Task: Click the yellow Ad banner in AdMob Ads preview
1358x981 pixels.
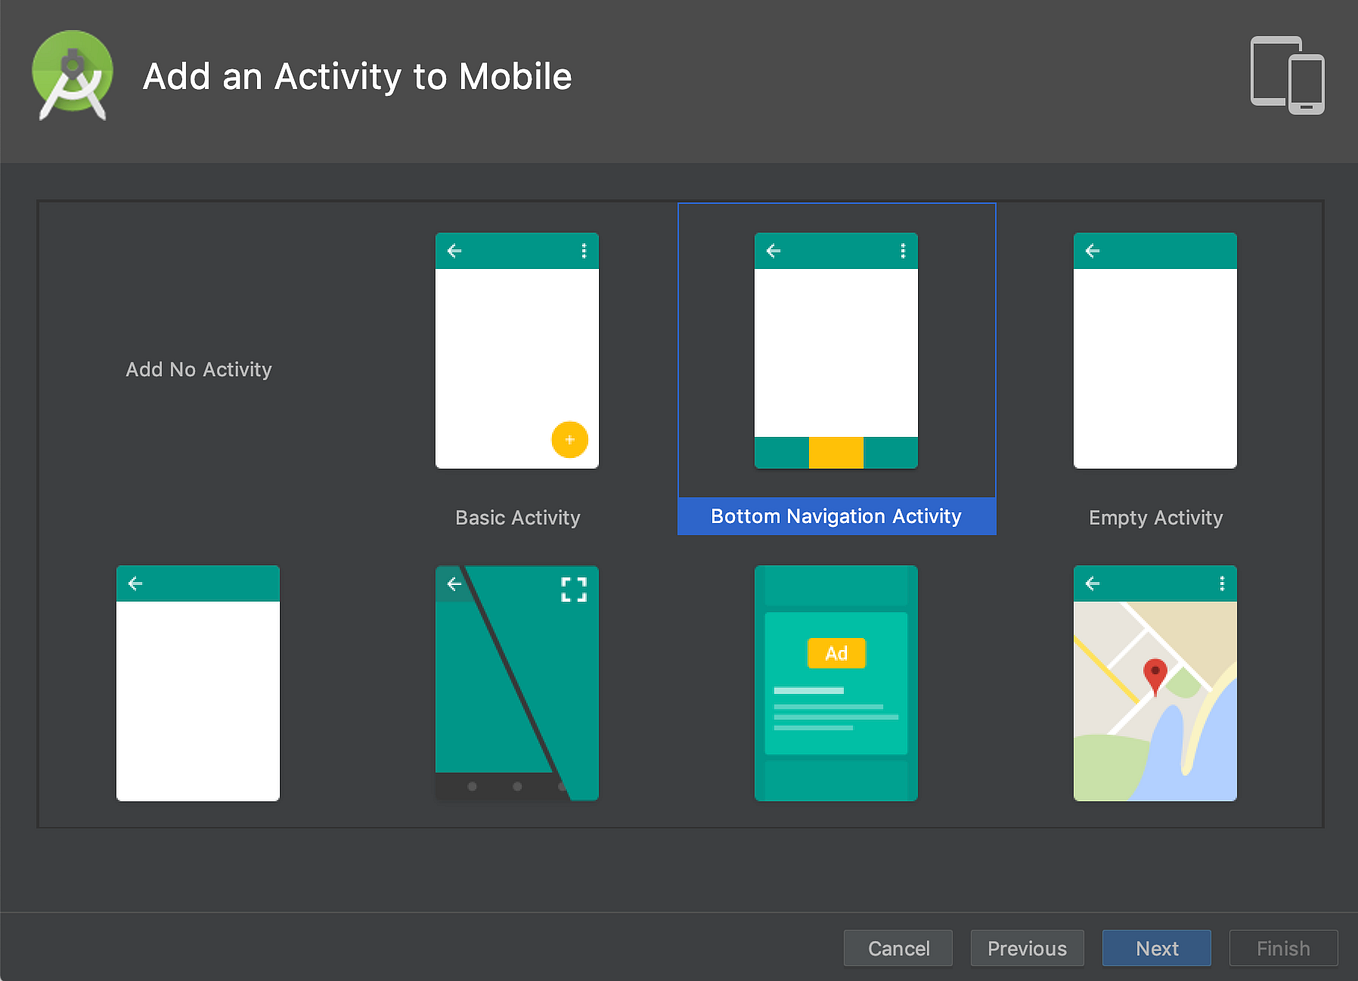Action: [x=836, y=652]
